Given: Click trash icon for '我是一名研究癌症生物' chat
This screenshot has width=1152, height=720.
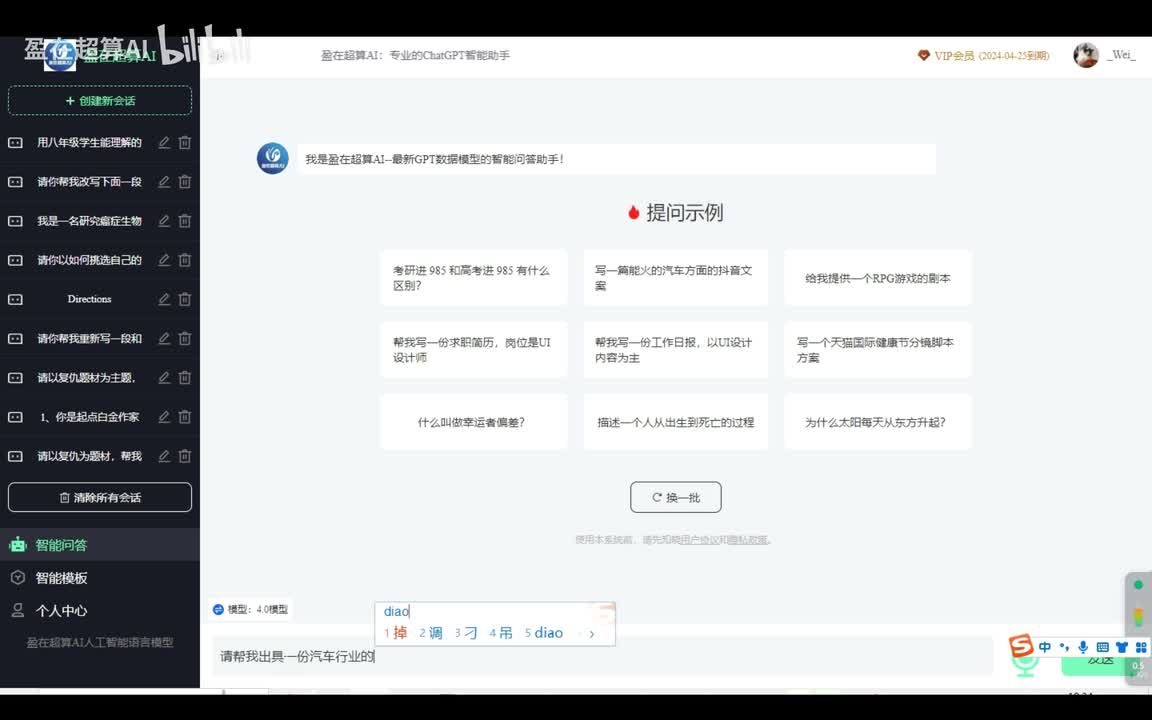Looking at the screenshot, I should 185,221.
